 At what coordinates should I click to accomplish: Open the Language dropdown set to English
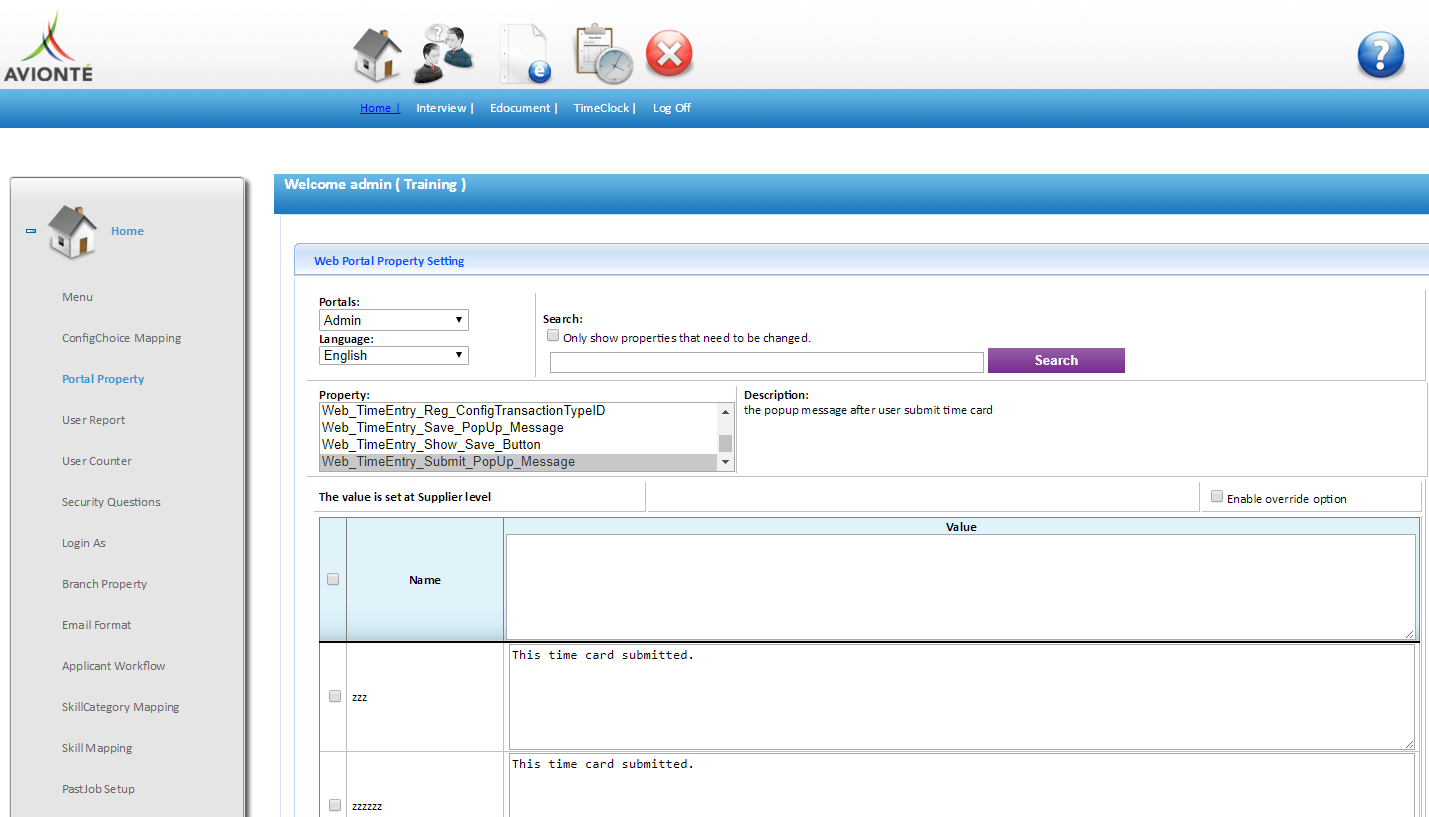click(394, 355)
